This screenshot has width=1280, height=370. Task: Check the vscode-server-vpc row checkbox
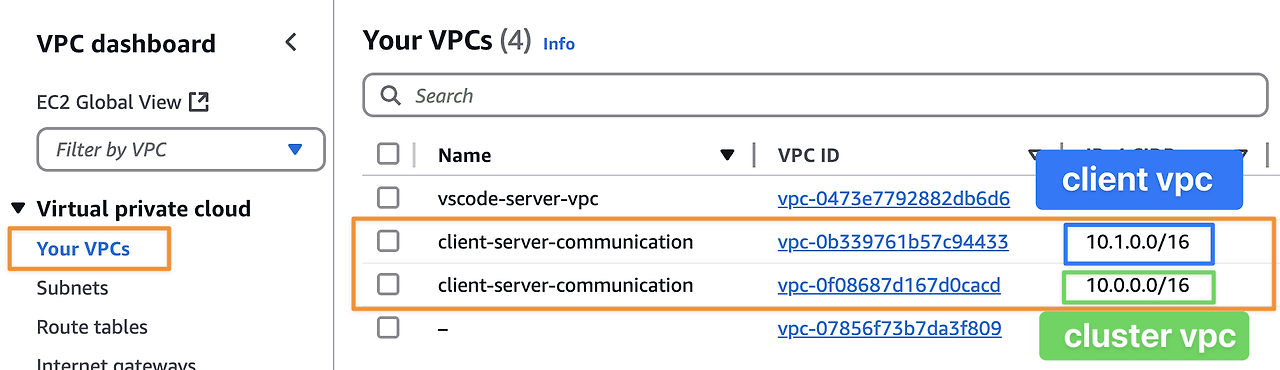tap(388, 197)
